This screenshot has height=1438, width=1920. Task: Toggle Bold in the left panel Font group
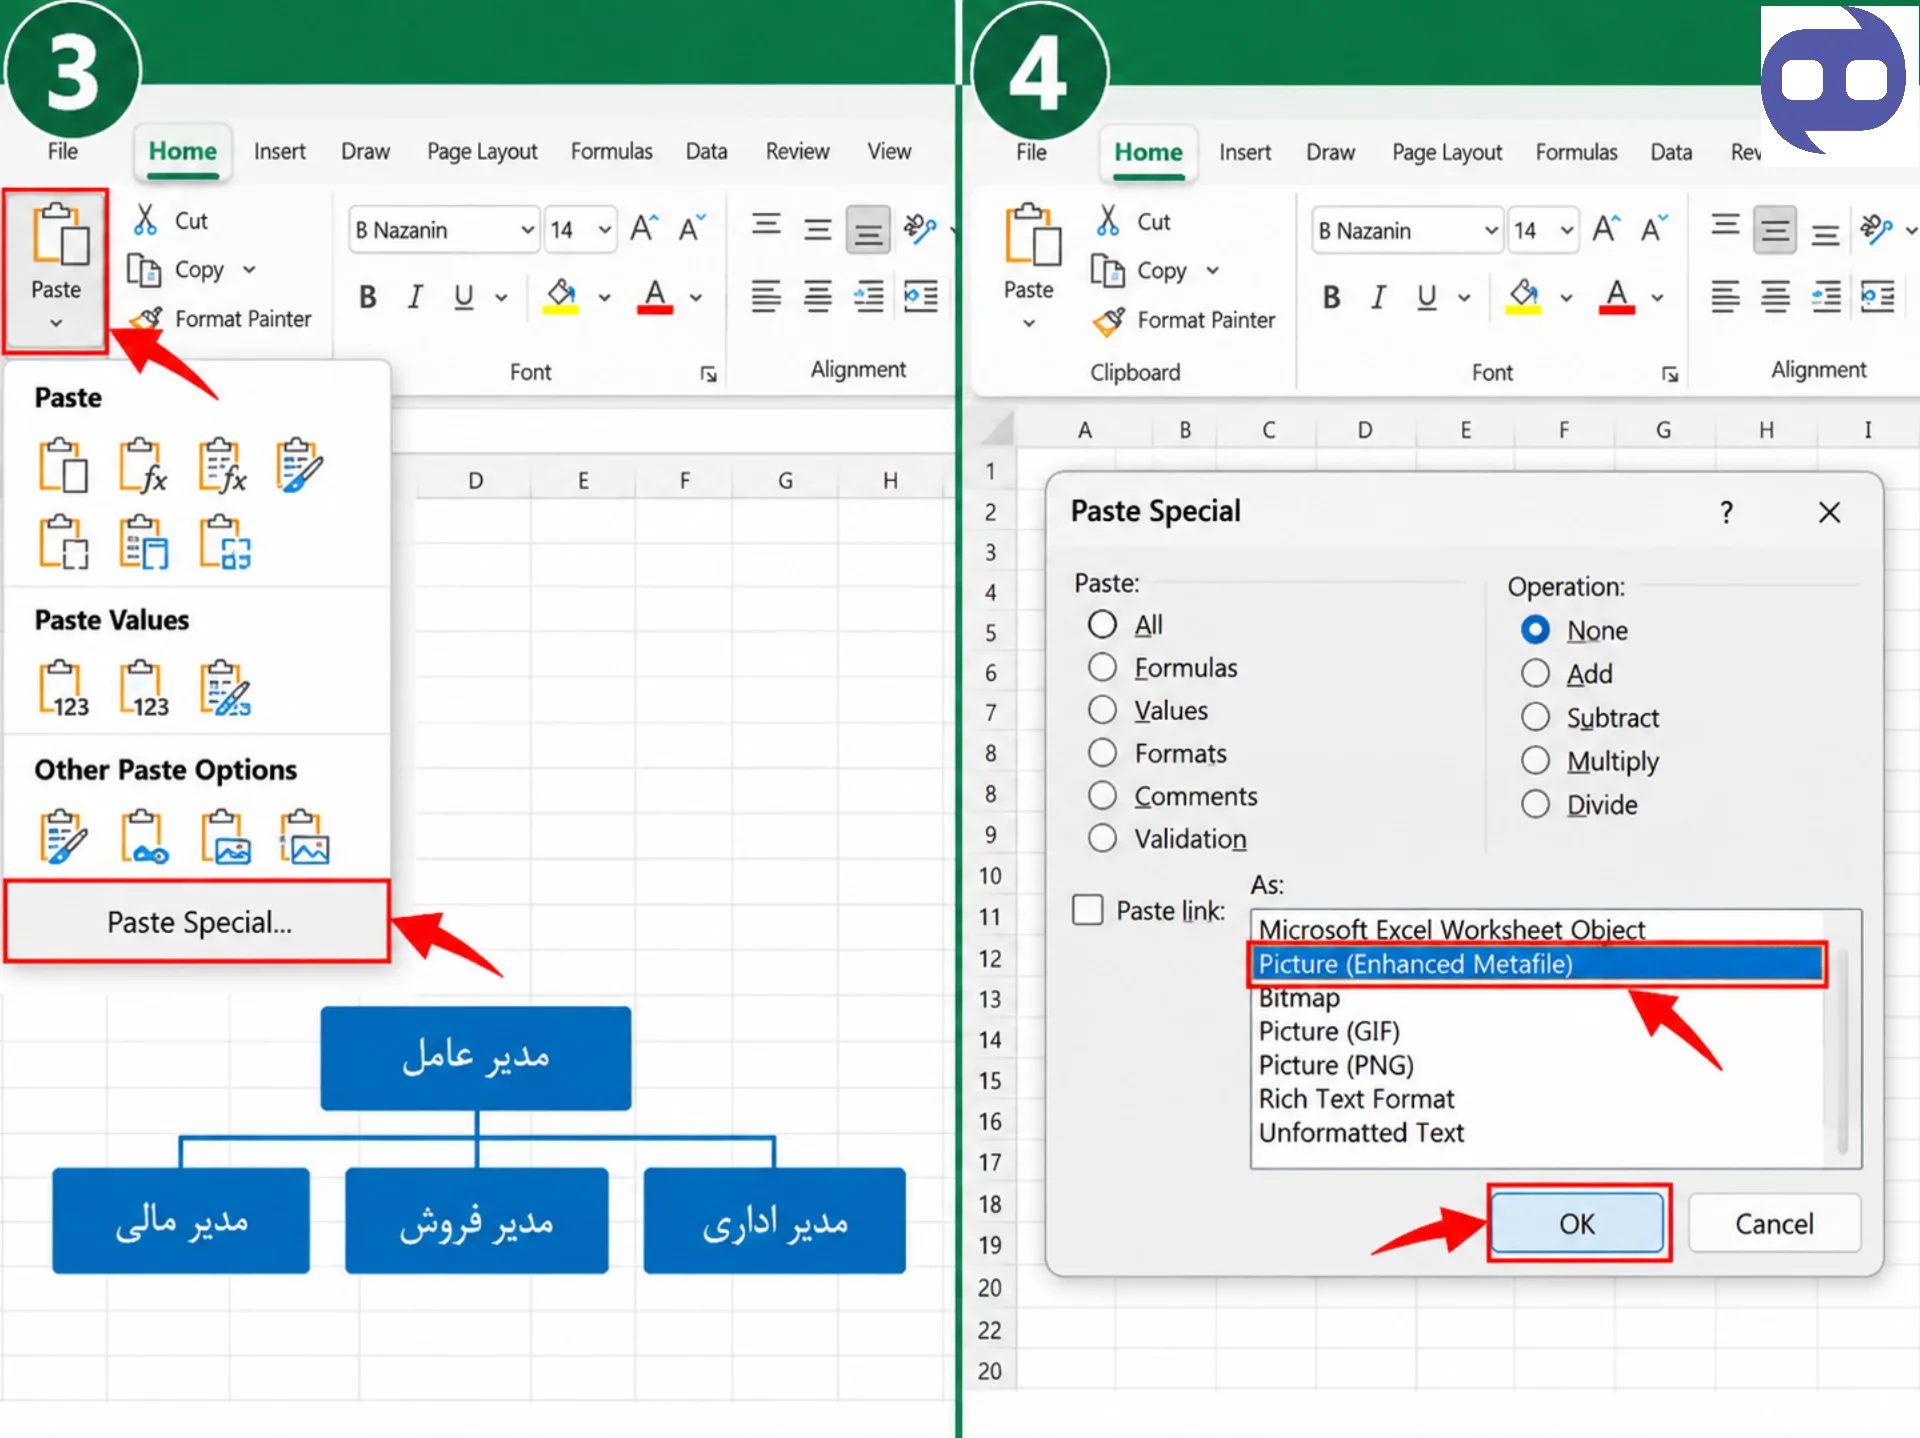[x=368, y=297]
